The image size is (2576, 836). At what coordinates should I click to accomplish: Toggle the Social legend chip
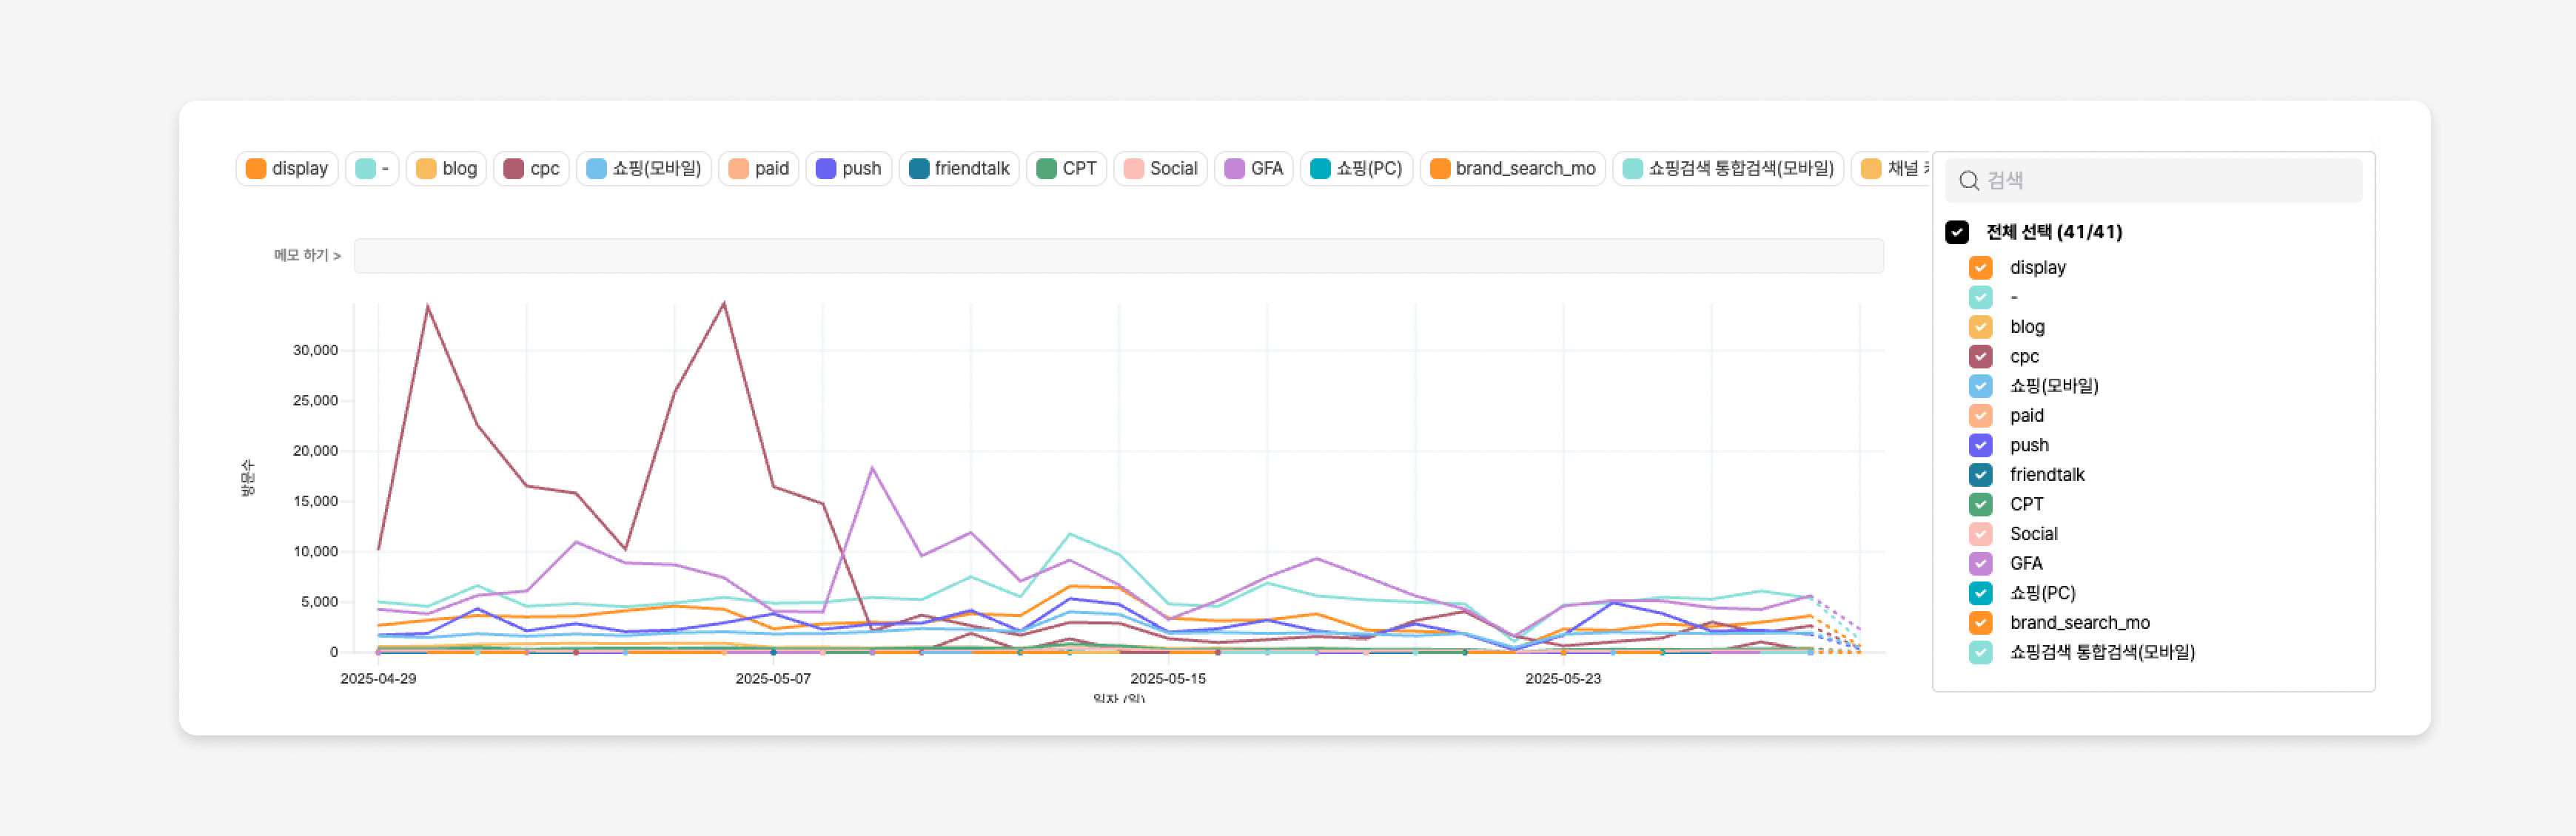[x=1160, y=168]
